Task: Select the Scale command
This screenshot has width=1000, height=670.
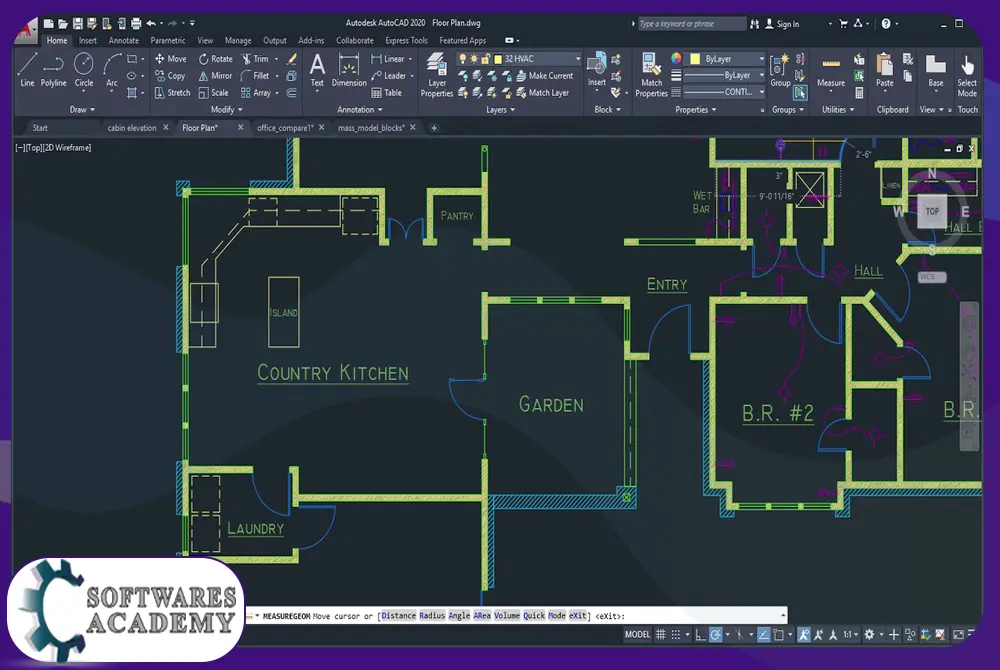Action: [213, 93]
